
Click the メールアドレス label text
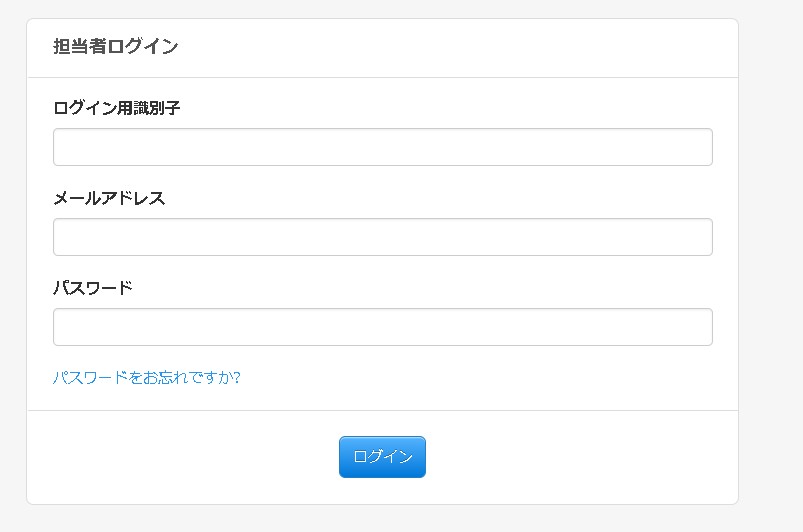click(109, 198)
